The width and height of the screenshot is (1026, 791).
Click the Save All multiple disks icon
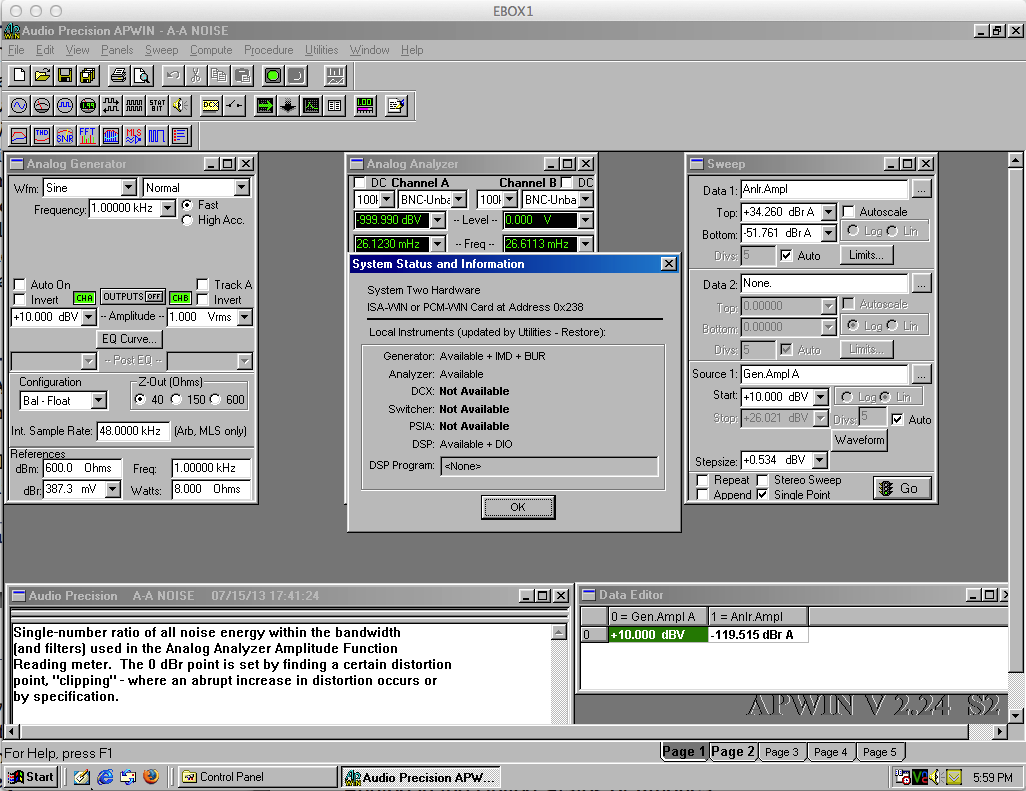(x=88, y=76)
